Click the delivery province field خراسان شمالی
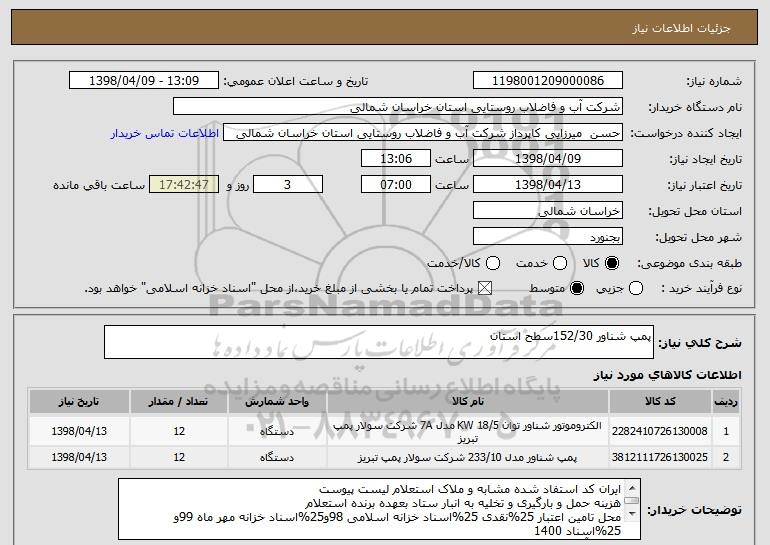 548,211
